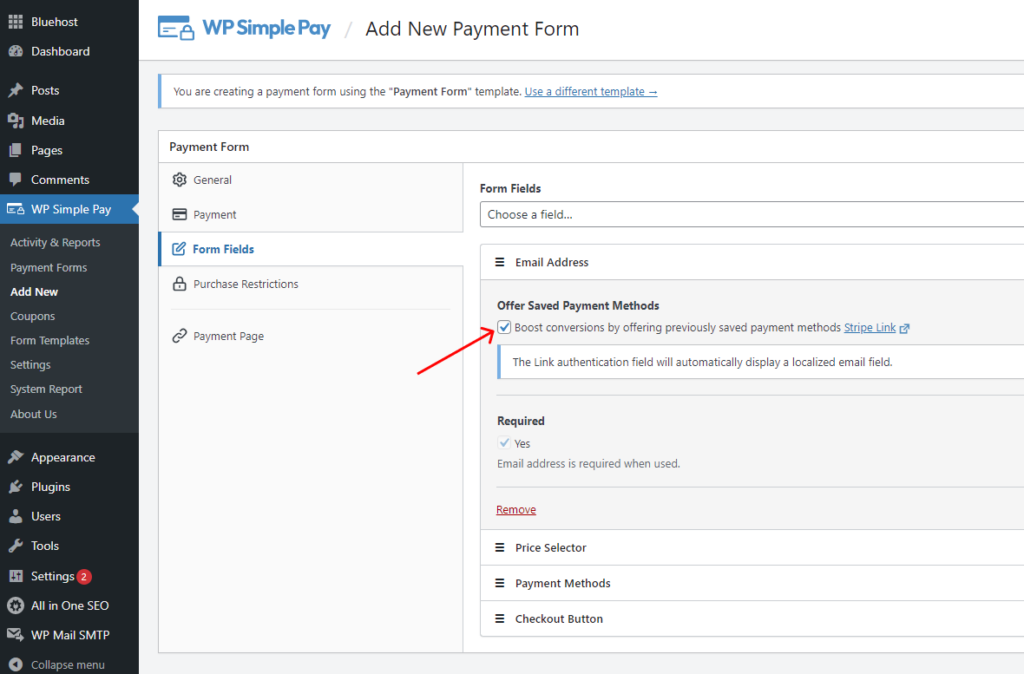The width and height of the screenshot is (1024, 674).
Task: Collapse the Email Address field header
Action: click(551, 262)
